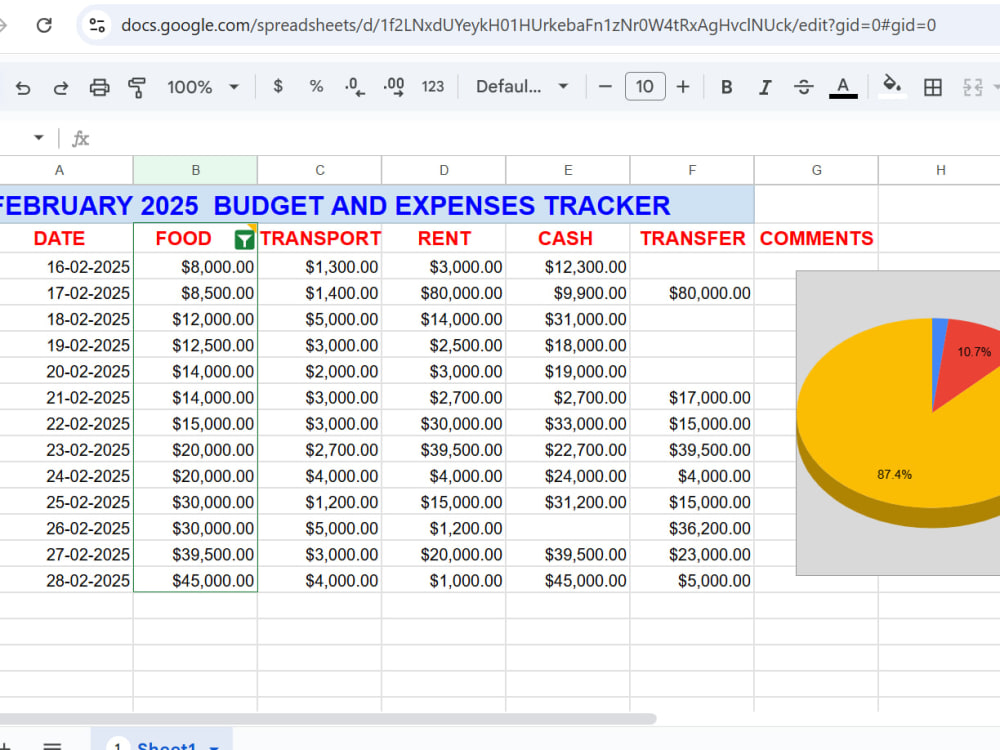Click the browser address bar URL

click(x=528, y=26)
